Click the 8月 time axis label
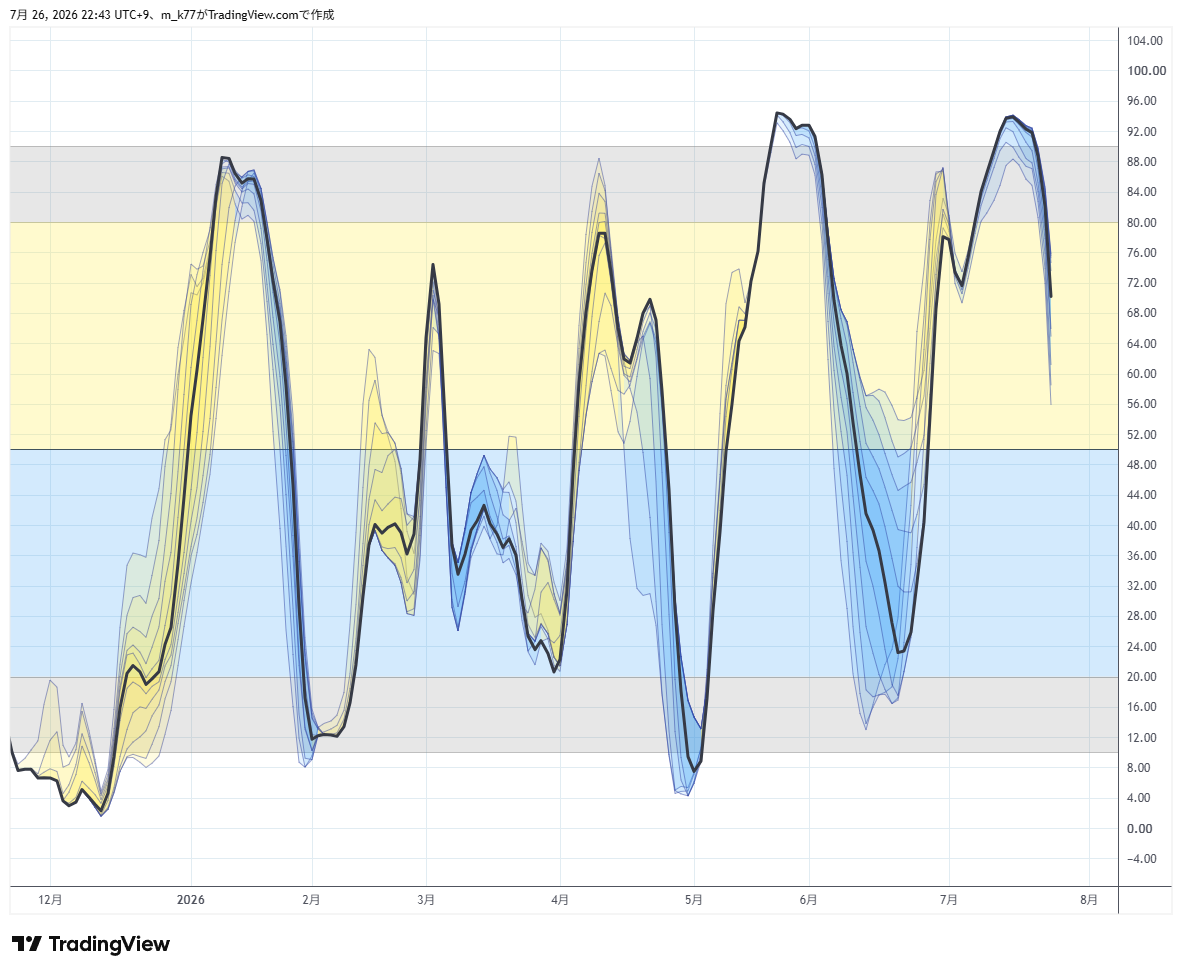This screenshot has width=1182, height=974. click(1089, 899)
